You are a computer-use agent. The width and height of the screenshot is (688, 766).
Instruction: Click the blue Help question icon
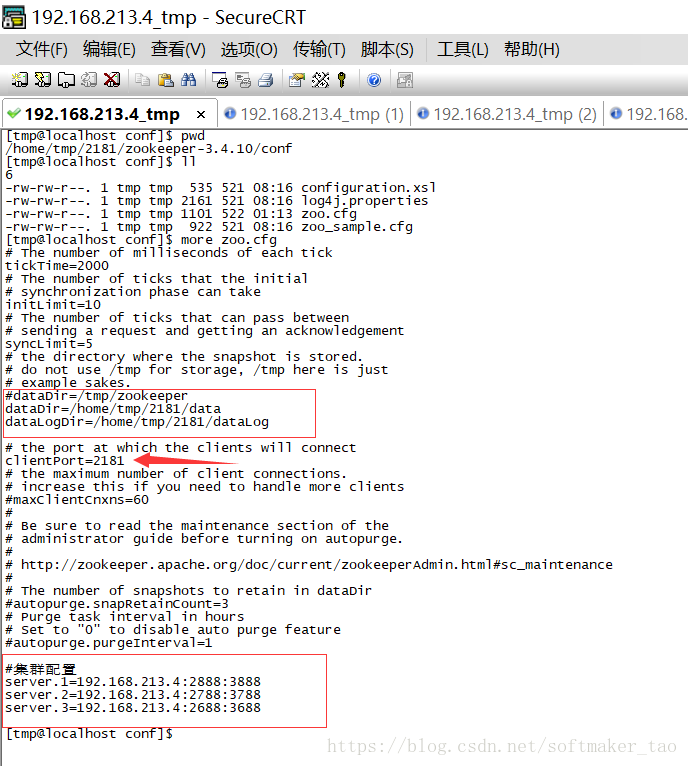[374, 80]
